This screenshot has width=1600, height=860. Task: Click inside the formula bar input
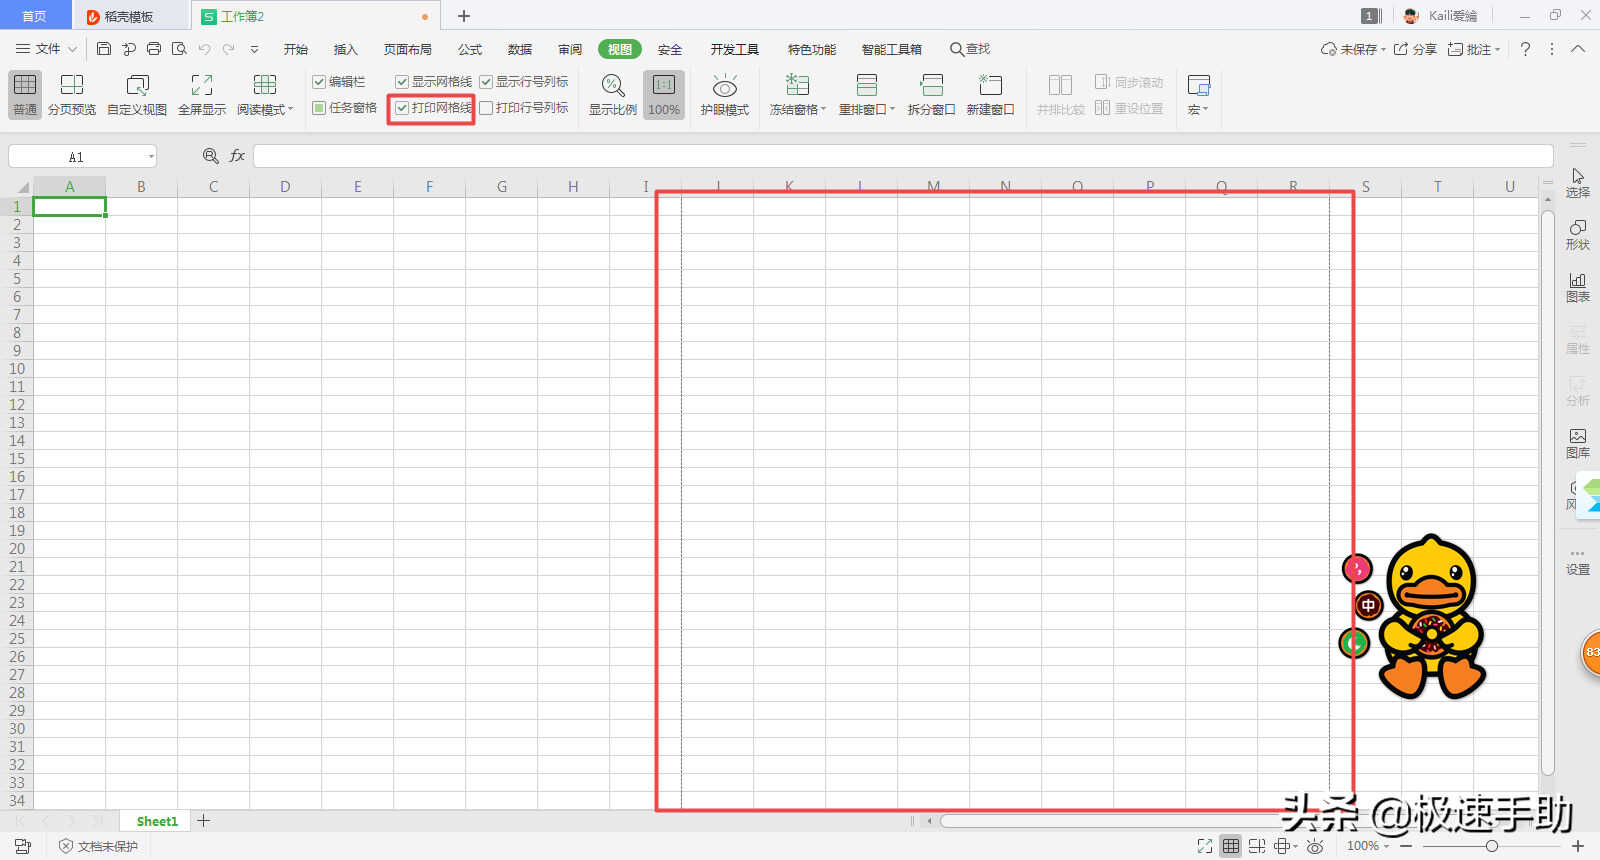(903, 156)
